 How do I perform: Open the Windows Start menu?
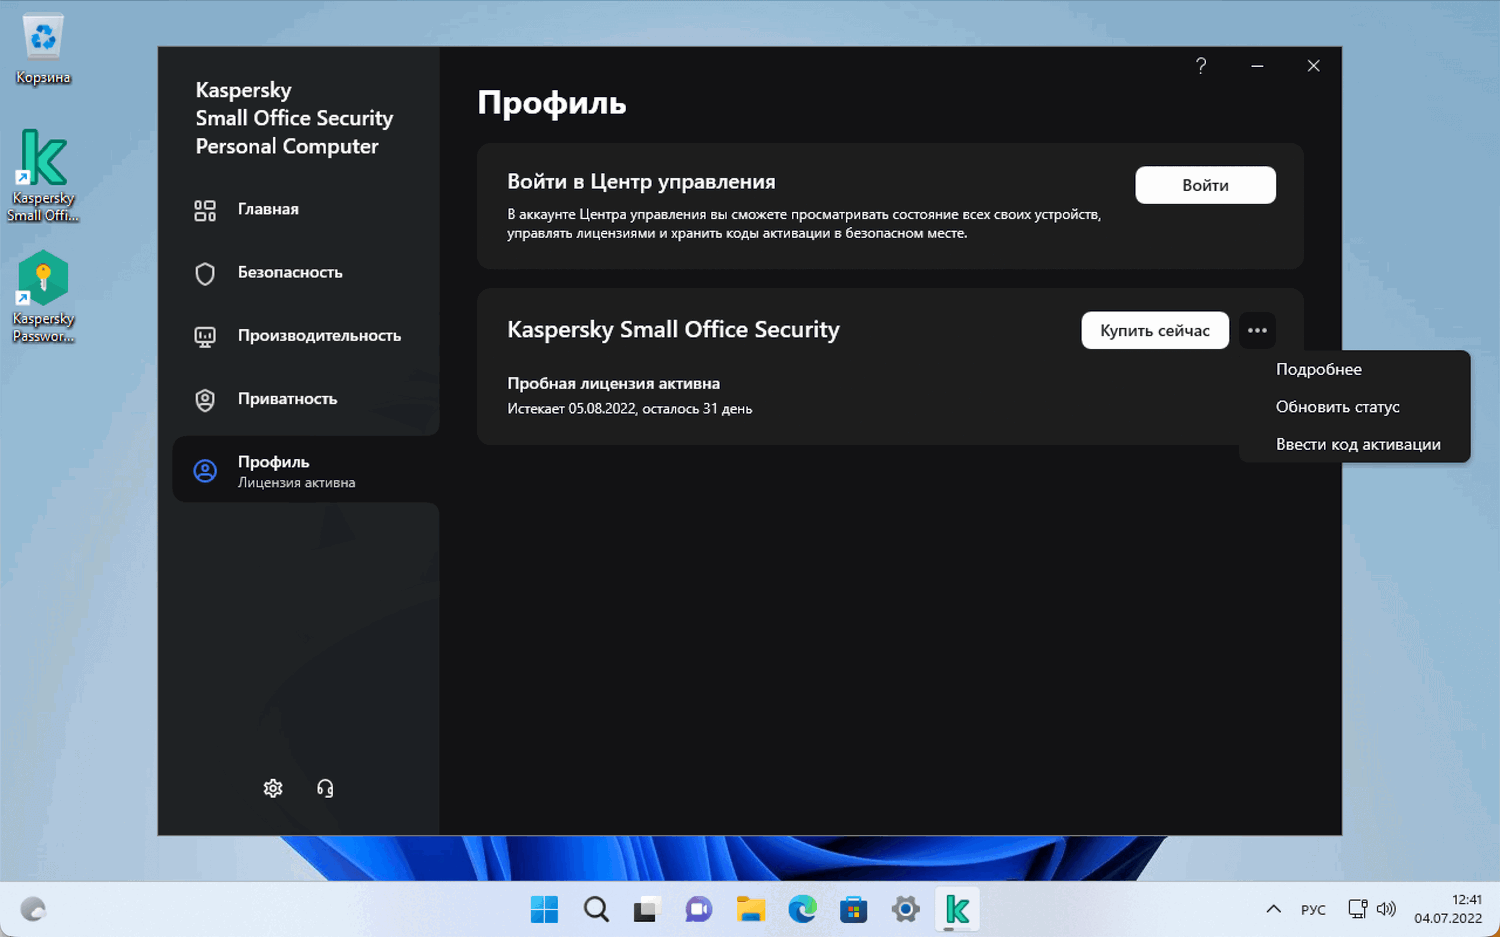(544, 909)
